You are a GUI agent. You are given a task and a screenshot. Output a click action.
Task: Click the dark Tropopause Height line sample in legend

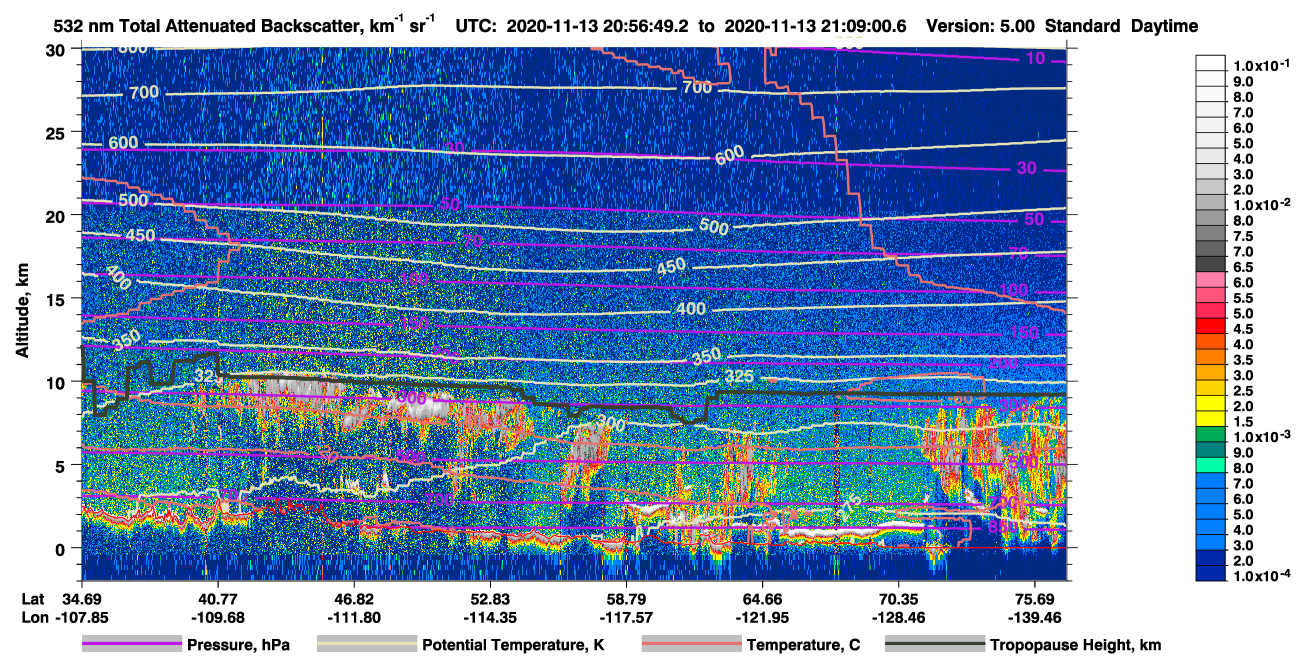tap(935, 645)
